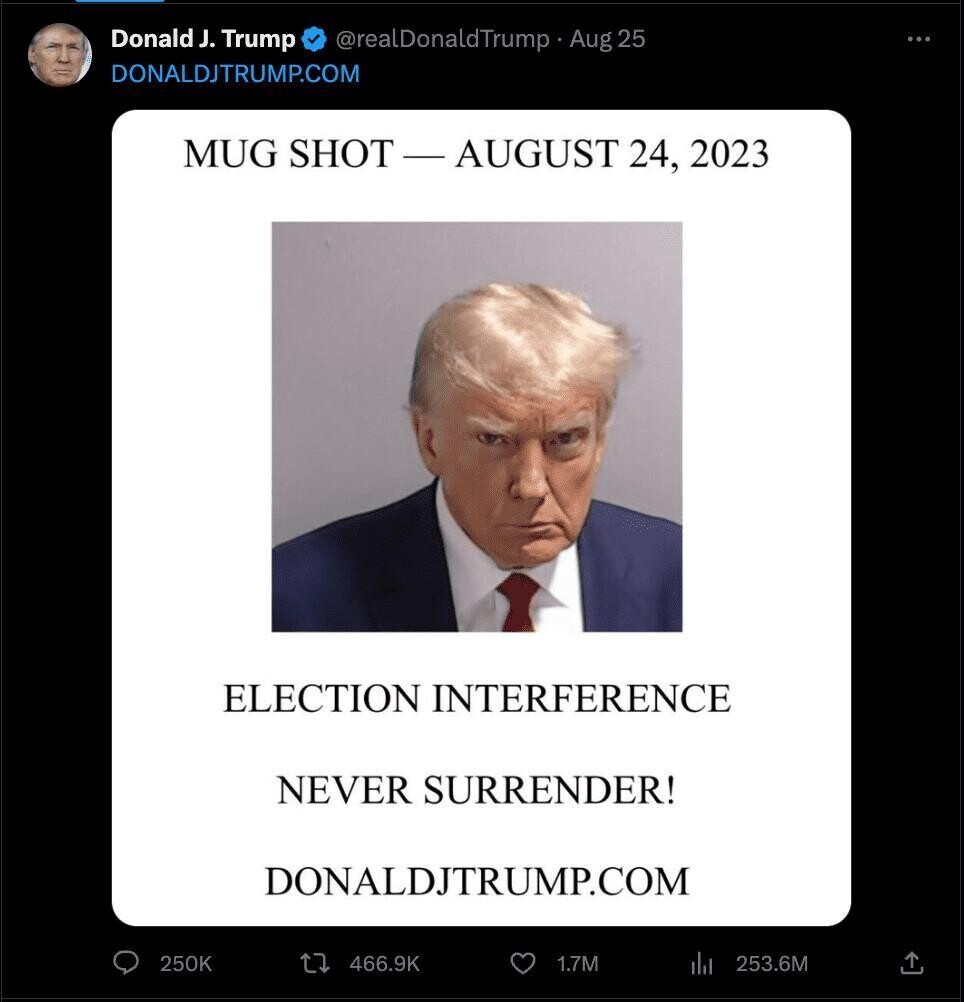Click the ELECTION INTERFERENCE line in image
The width and height of the screenshot is (964, 1002).
pyautogui.click(x=477, y=698)
